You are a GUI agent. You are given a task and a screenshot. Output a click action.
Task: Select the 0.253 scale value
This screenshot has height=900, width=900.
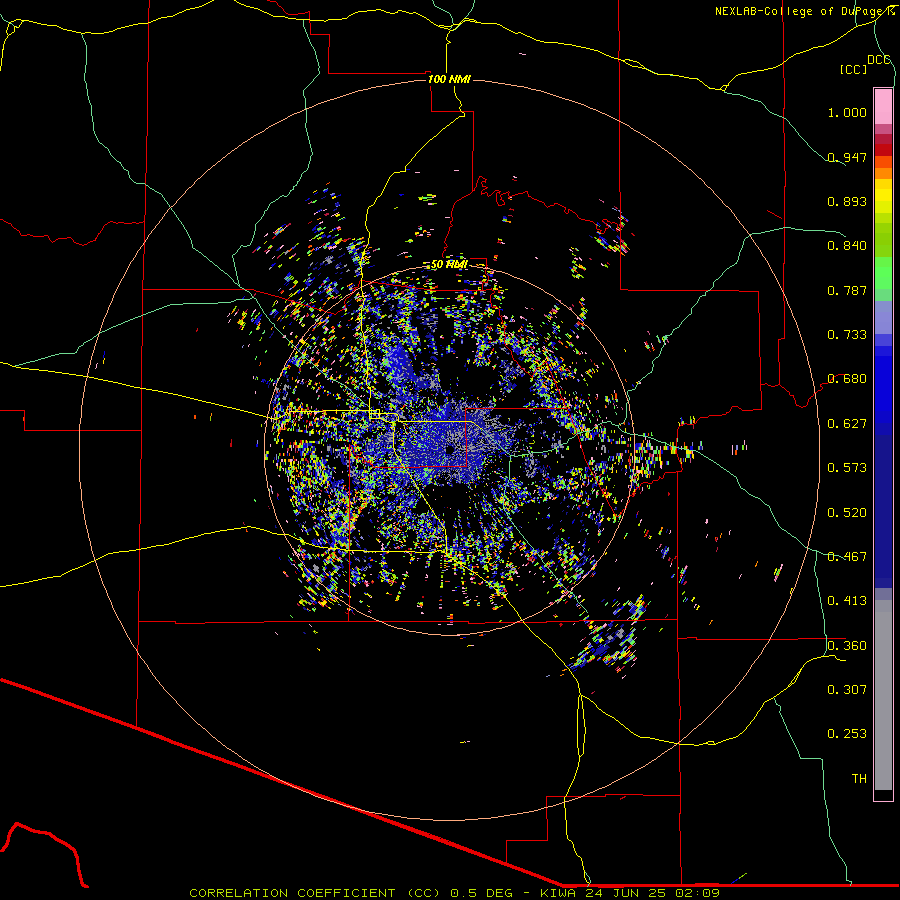(x=847, y=734)
